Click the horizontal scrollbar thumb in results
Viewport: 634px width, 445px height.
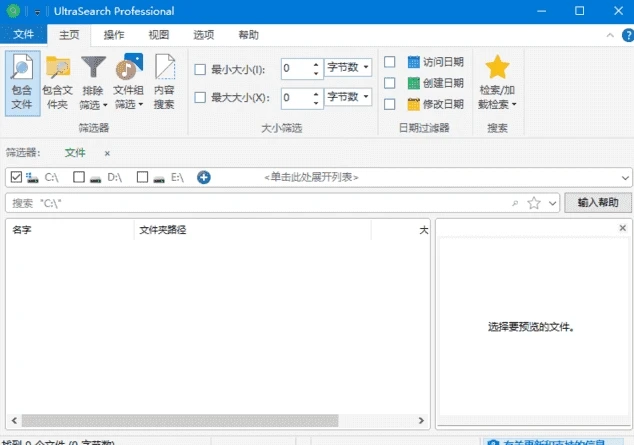pyautogui.click(x=180, y=420)
